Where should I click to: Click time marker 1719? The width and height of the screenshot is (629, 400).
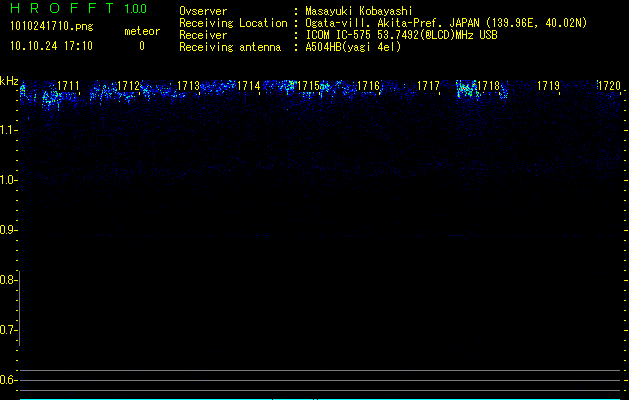coord(548,86)
